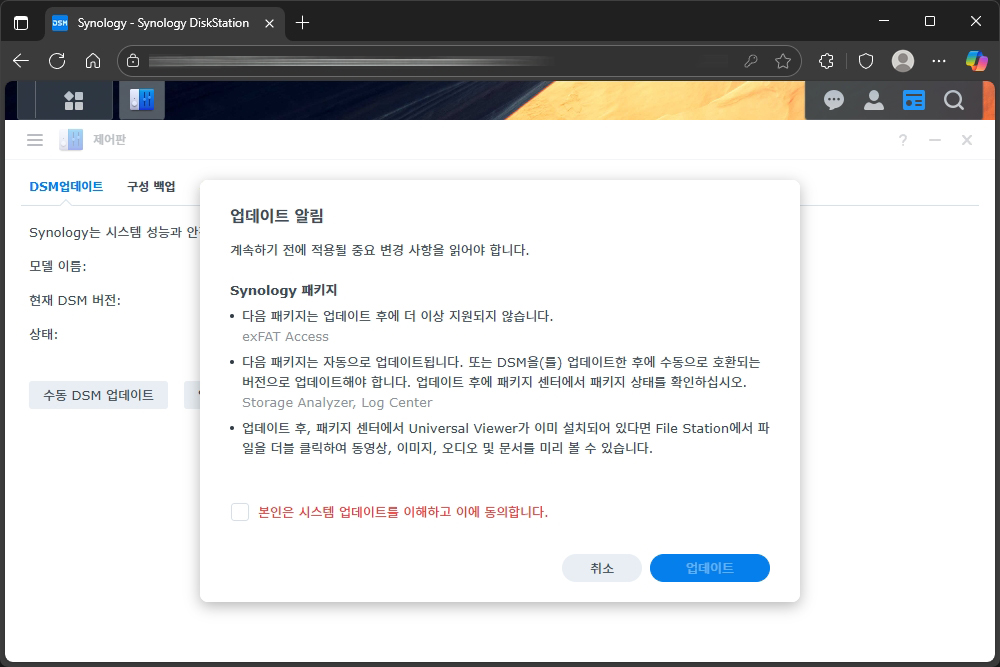This screenshot has height=667, width=1000.
Task: Open the DSM widgets panel icon
Action: point(913,100)
